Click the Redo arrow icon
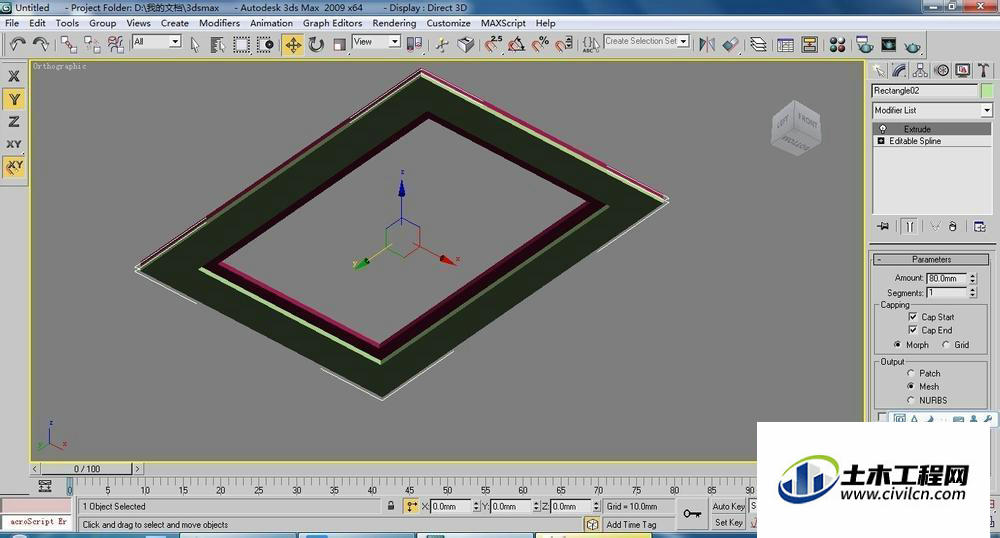Viewport: 1000px width, 538px height. point(41,44)
